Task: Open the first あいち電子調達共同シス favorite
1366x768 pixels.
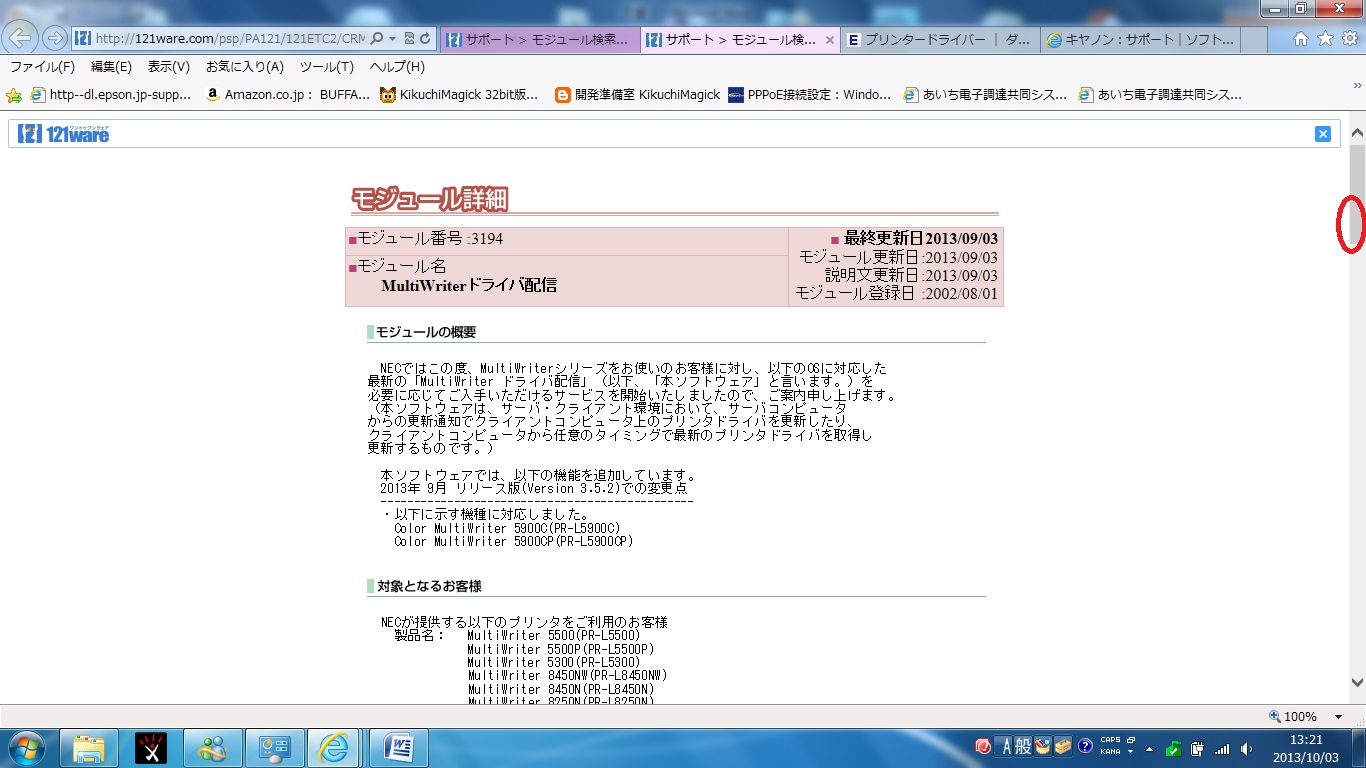Action: tap(984, 95)
